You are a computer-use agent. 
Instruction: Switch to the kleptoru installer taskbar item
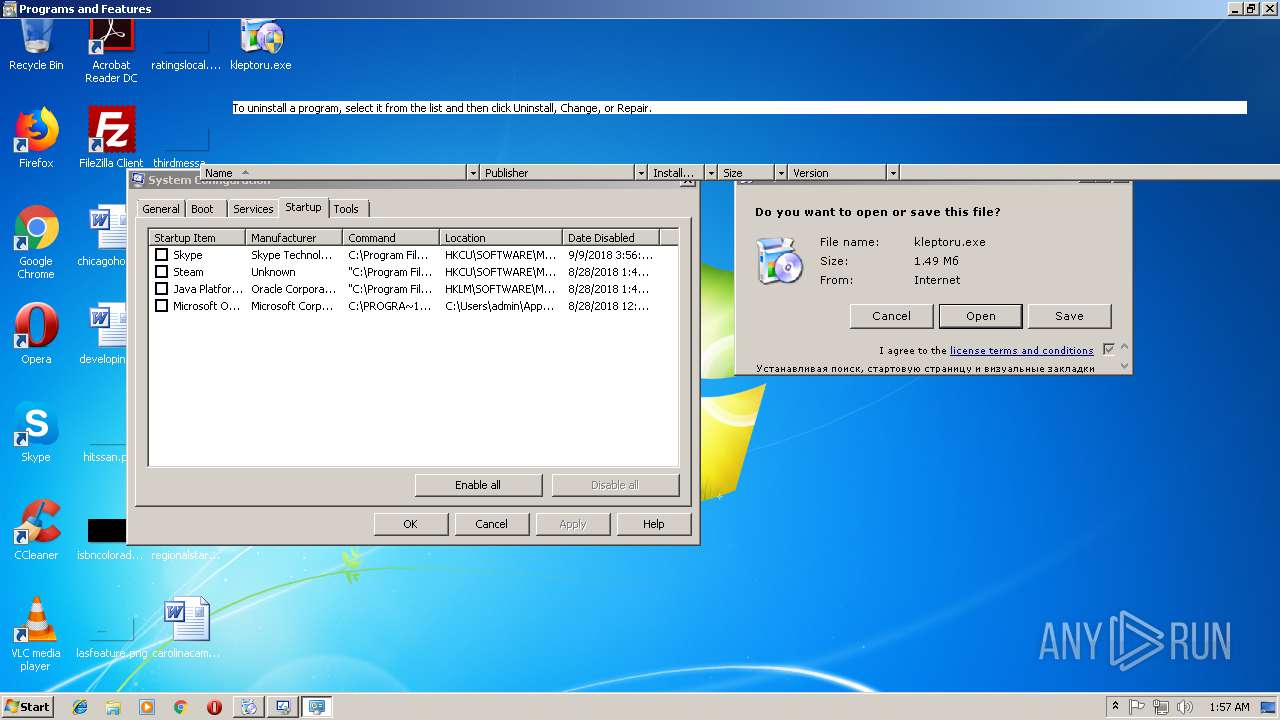(x=249, y=707)
